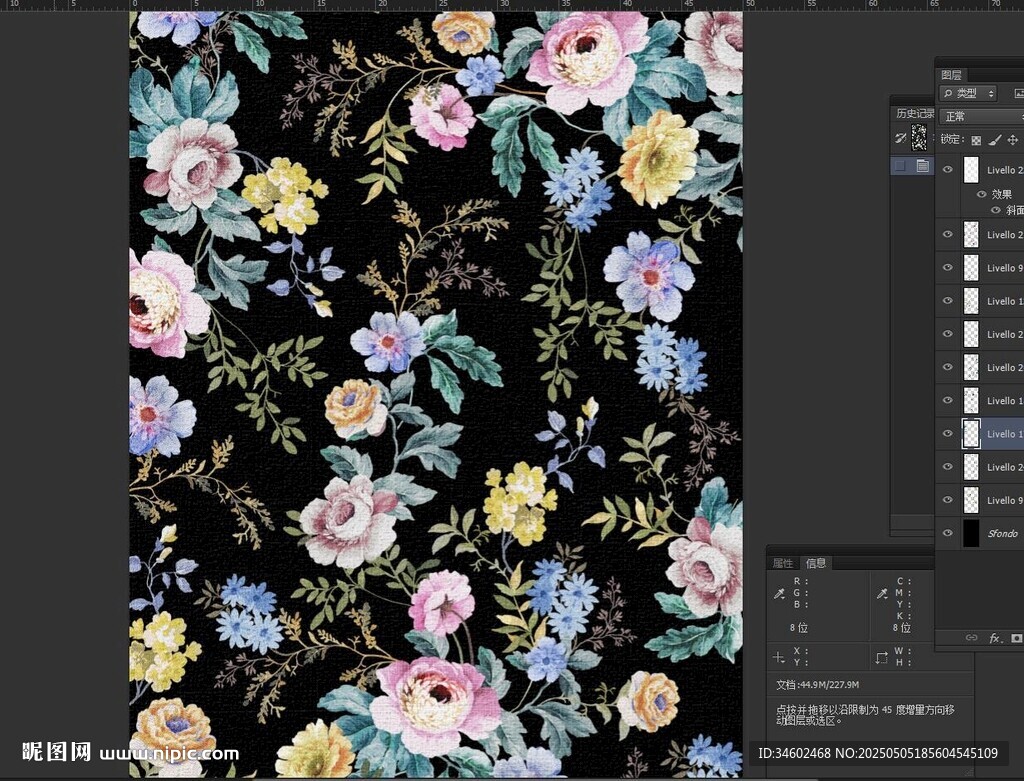Image resolution: width=1024 pixels, height=781 pixels.
Task: Toggle lock image pixels brush icon
Action: point(995,140)
